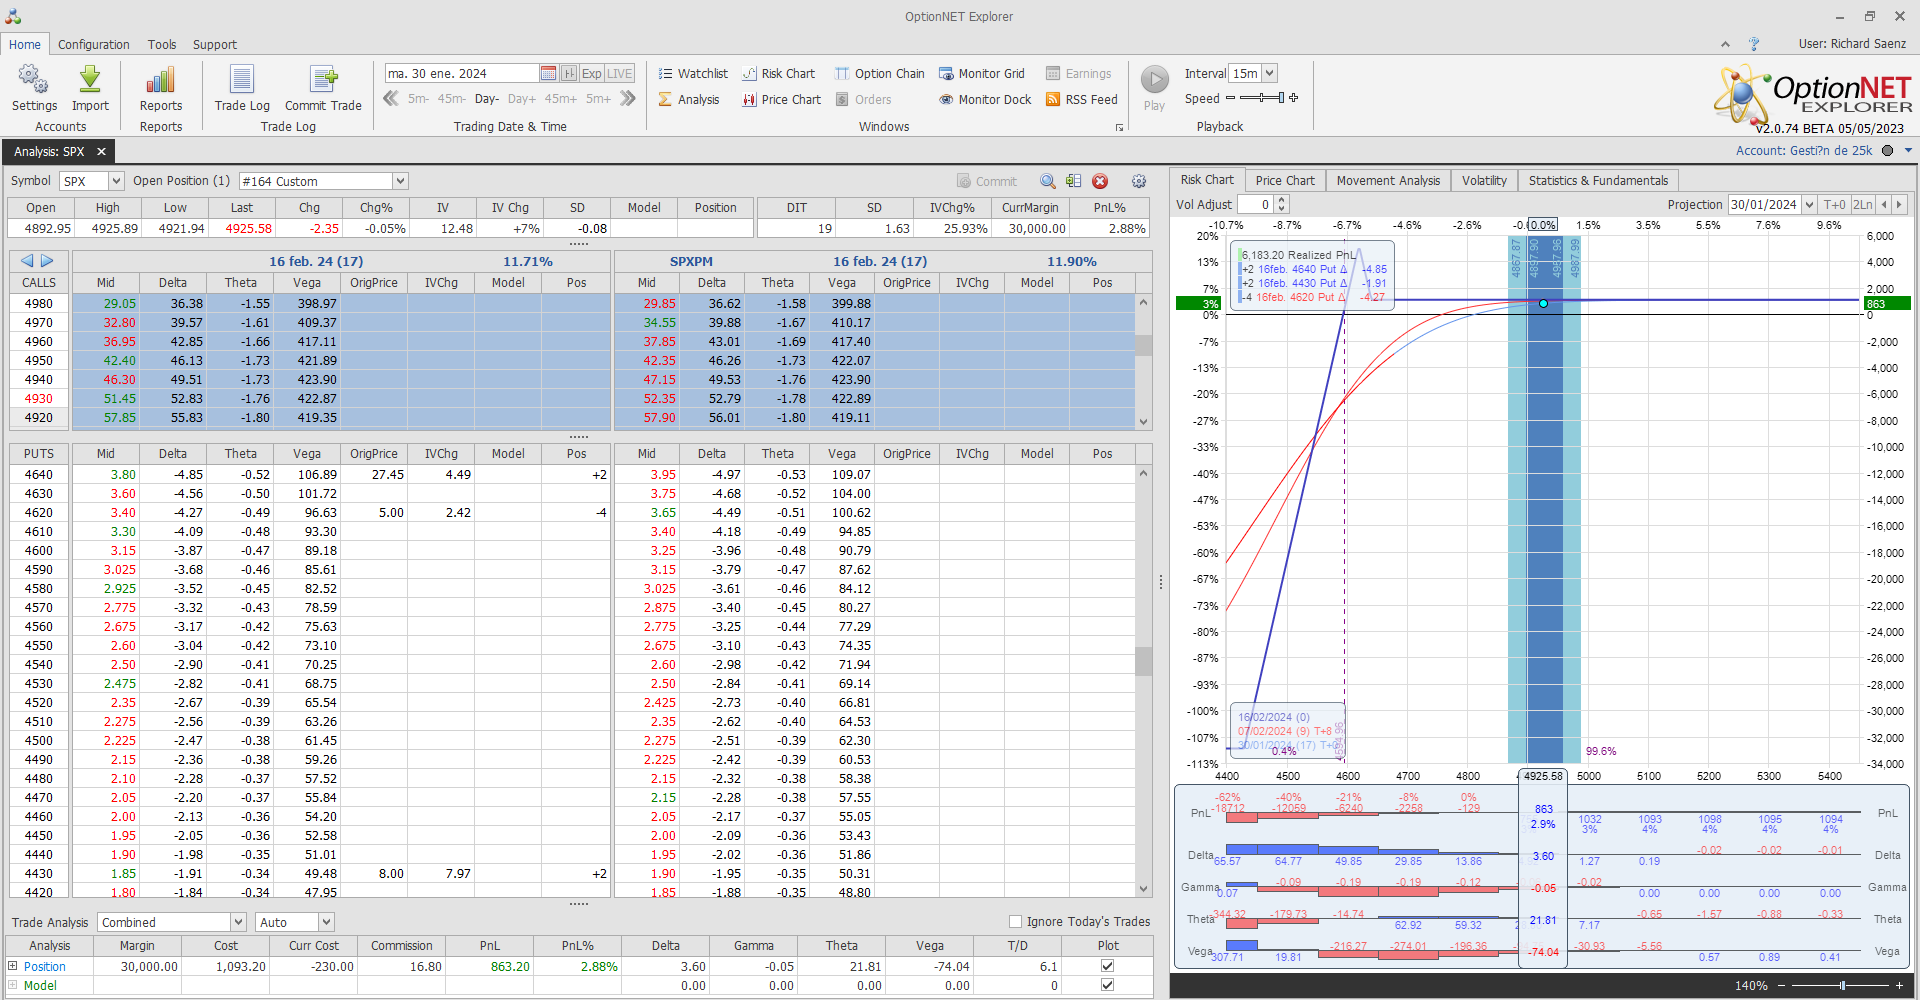Image resolution: width=1920 pixels, height=1000 pixels.
Task: Open the RSS Feed window
Action: 1081,100
